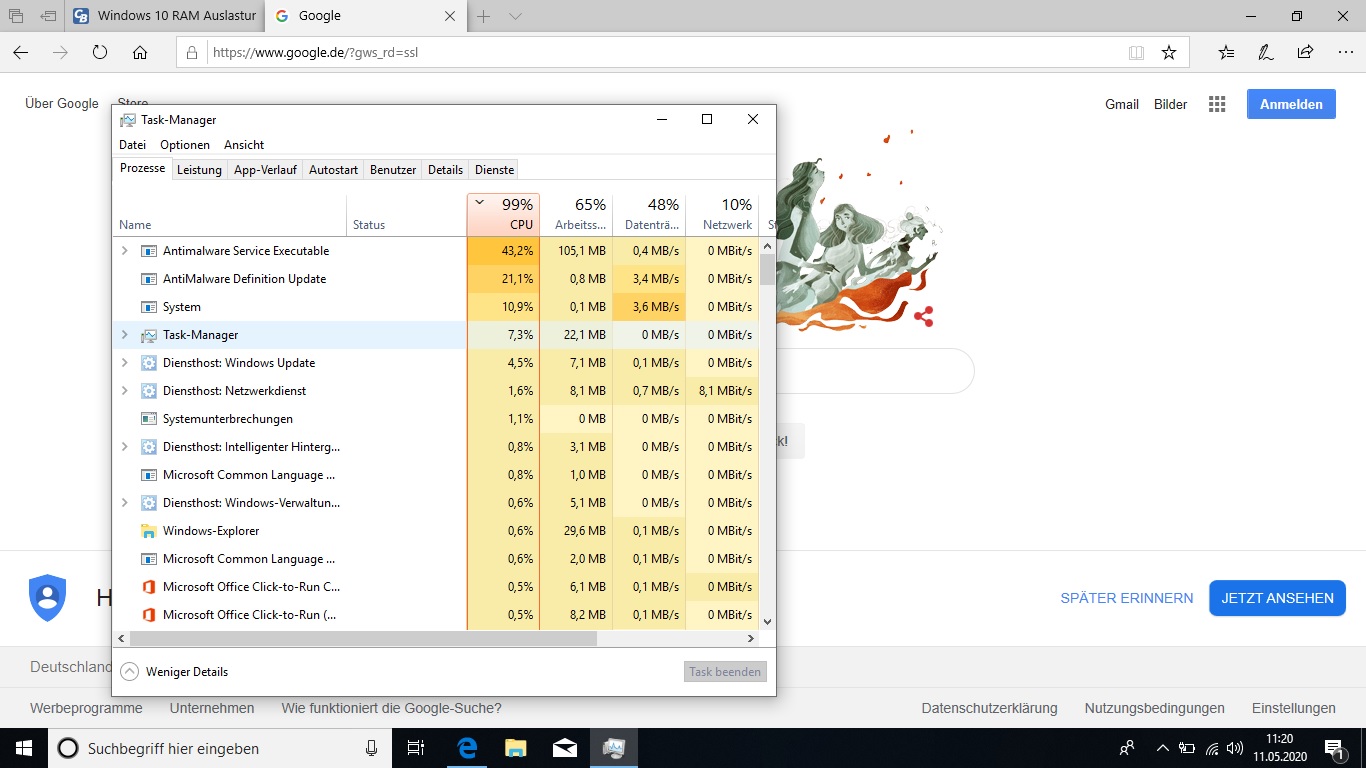Click the Task beenden button
This screenshot has height=768, width=1366.
725,672
